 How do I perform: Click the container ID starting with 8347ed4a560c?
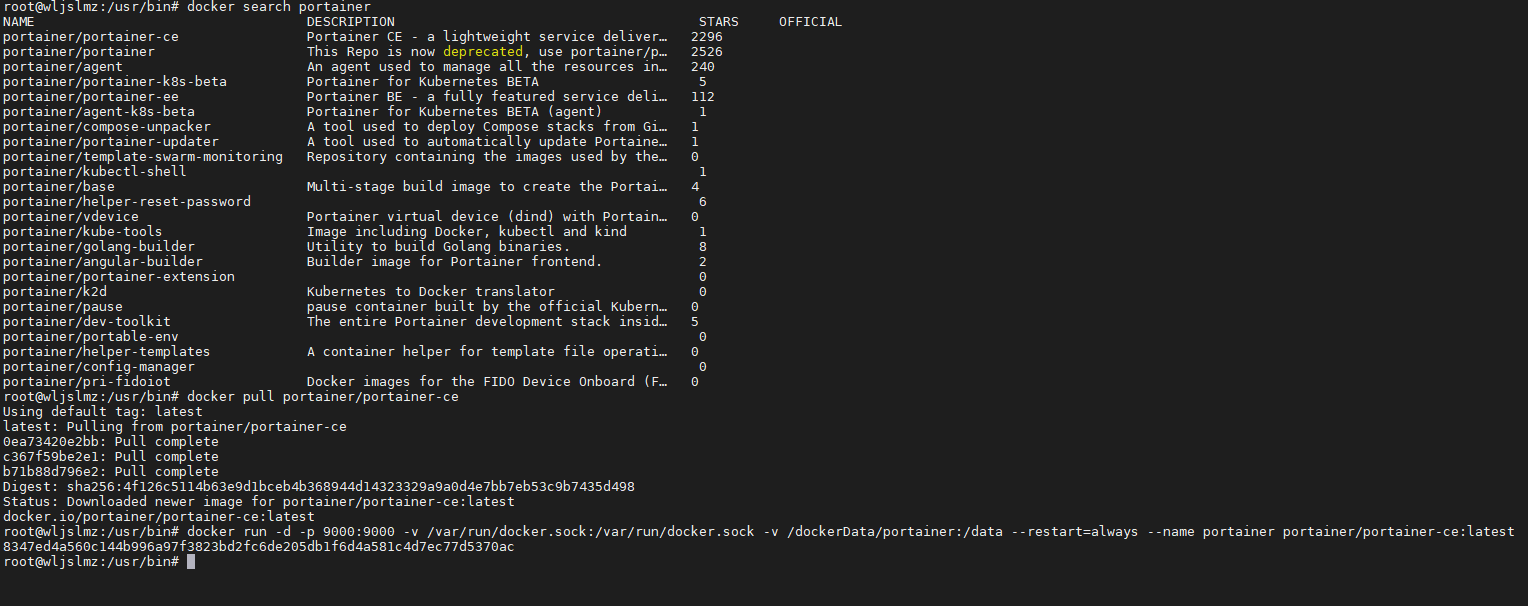[259, 546]
